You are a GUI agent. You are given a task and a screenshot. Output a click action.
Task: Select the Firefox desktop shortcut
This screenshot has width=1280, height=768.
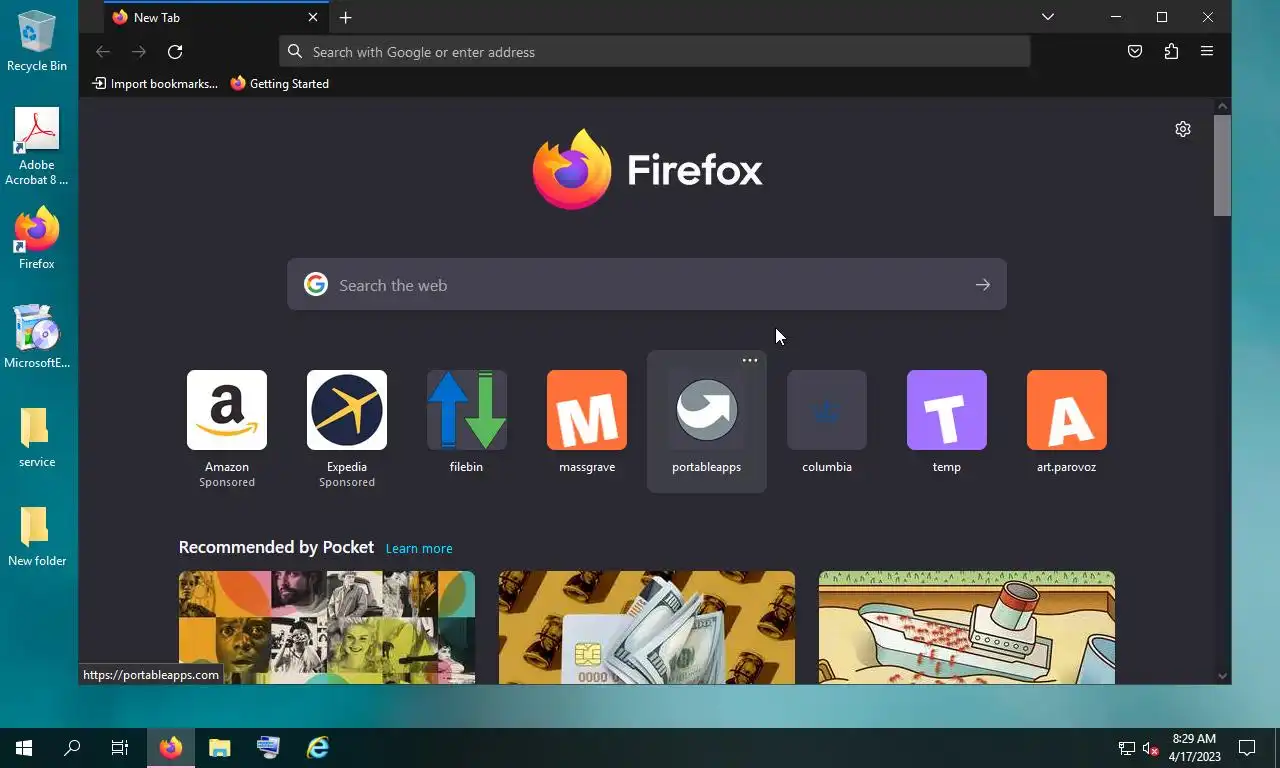coord(37,239)
